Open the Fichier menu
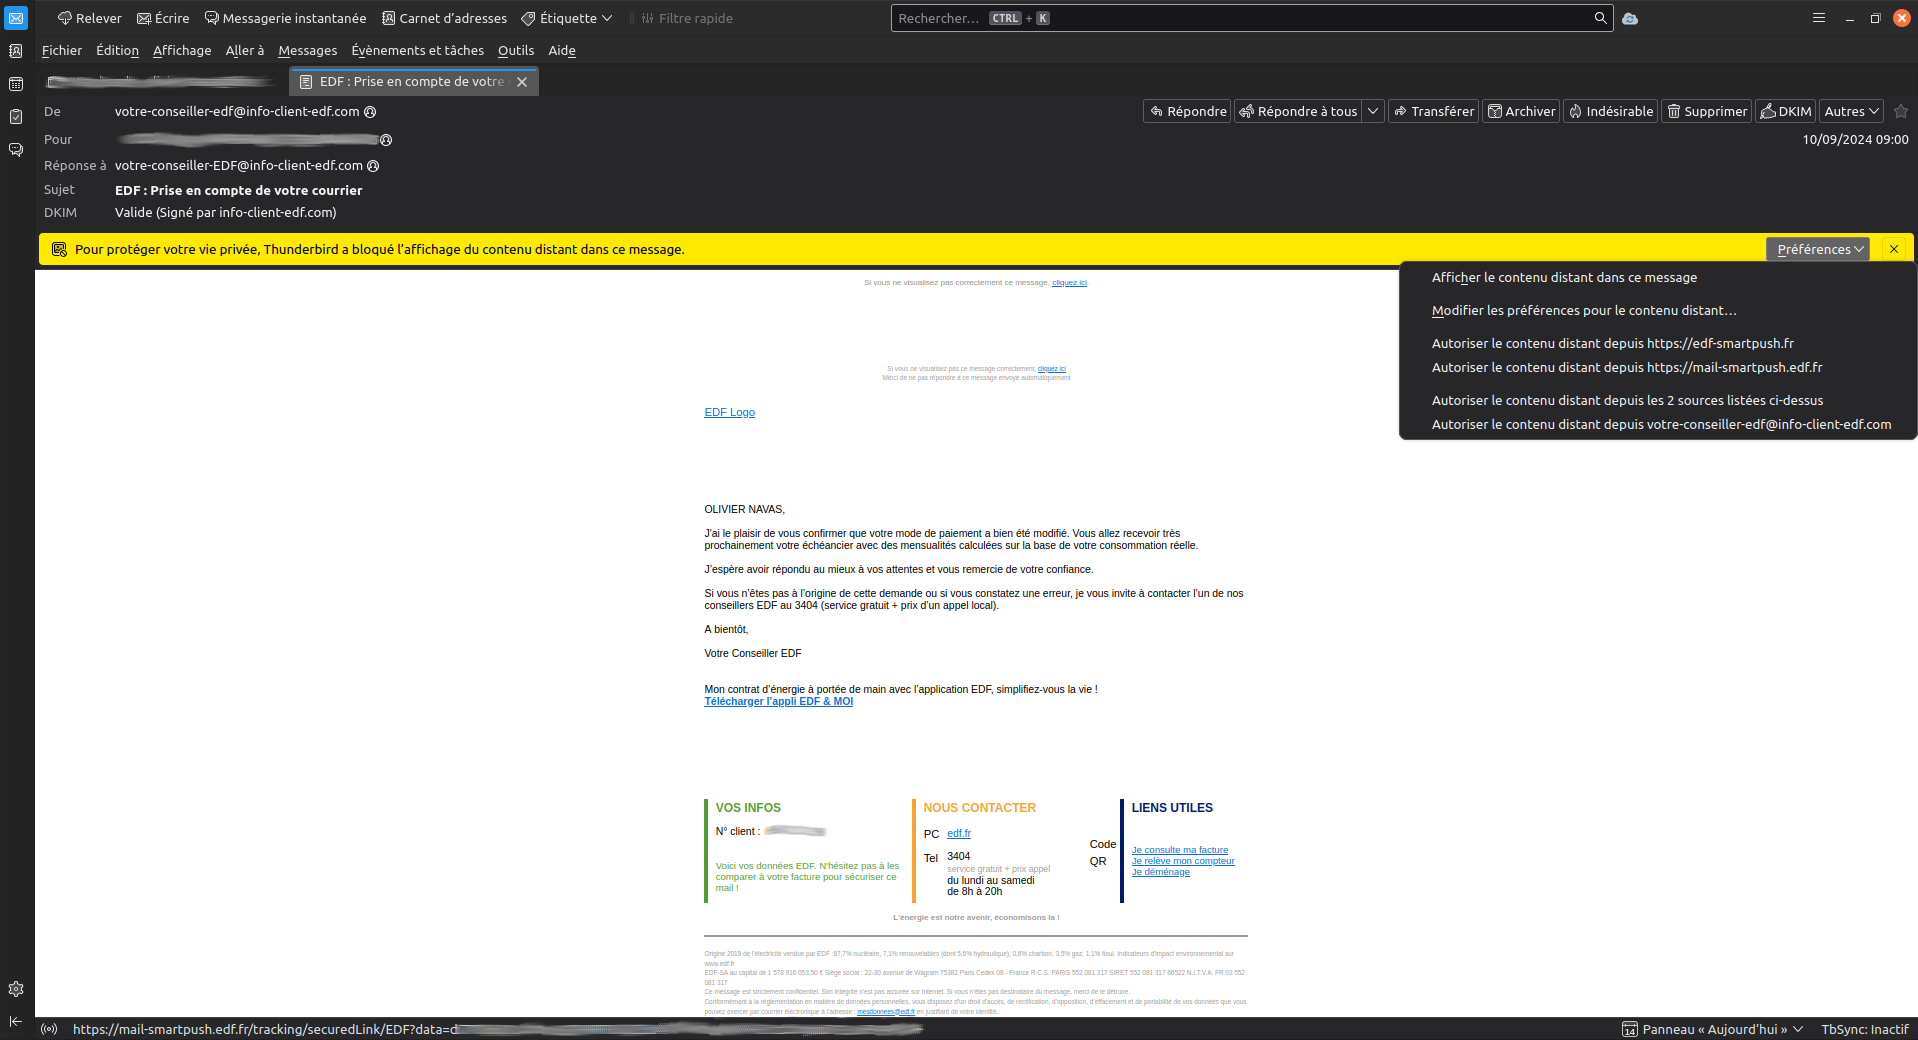This screenshot has height=1040, width=1918. pyautogui.click(x=62, y=50)
